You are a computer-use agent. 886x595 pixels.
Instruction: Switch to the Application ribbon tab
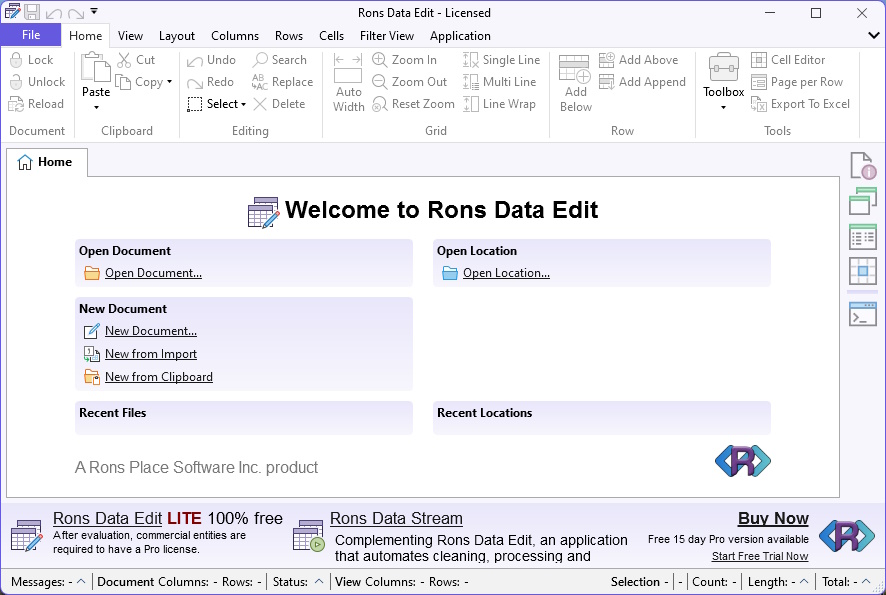[460, 36]
